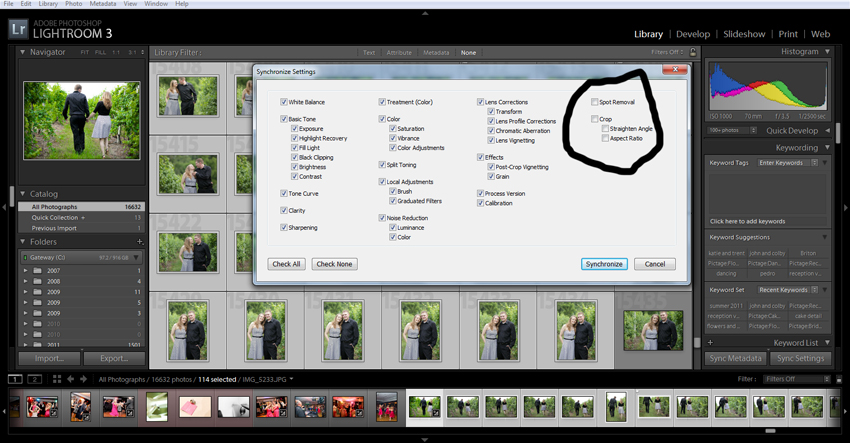
Task: Click the Navigator preview image
Action: click(x=82, y=120)
